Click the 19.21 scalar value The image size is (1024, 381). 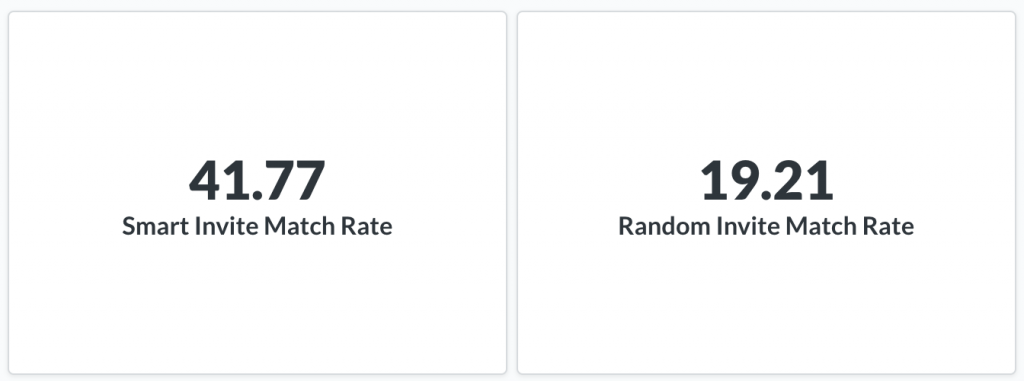point(767,180)
